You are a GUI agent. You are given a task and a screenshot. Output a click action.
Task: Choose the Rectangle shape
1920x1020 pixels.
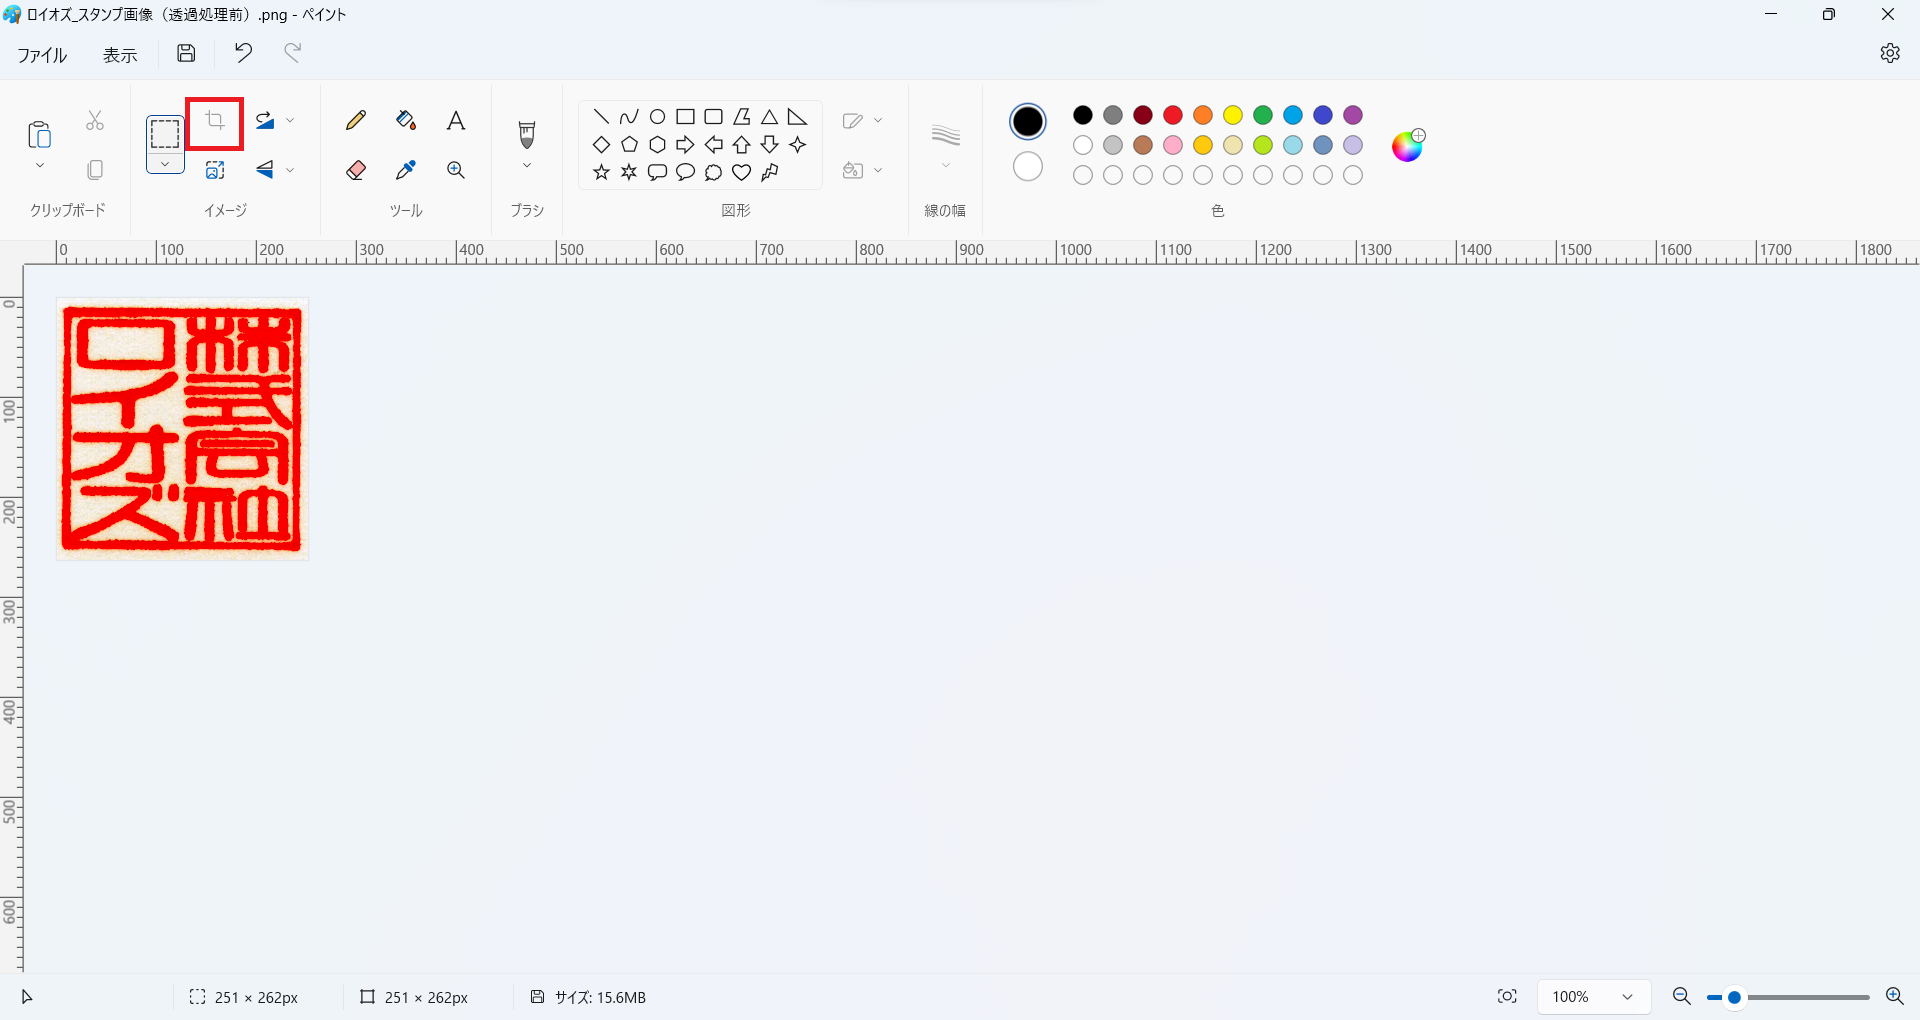click(x=685, y=117)
